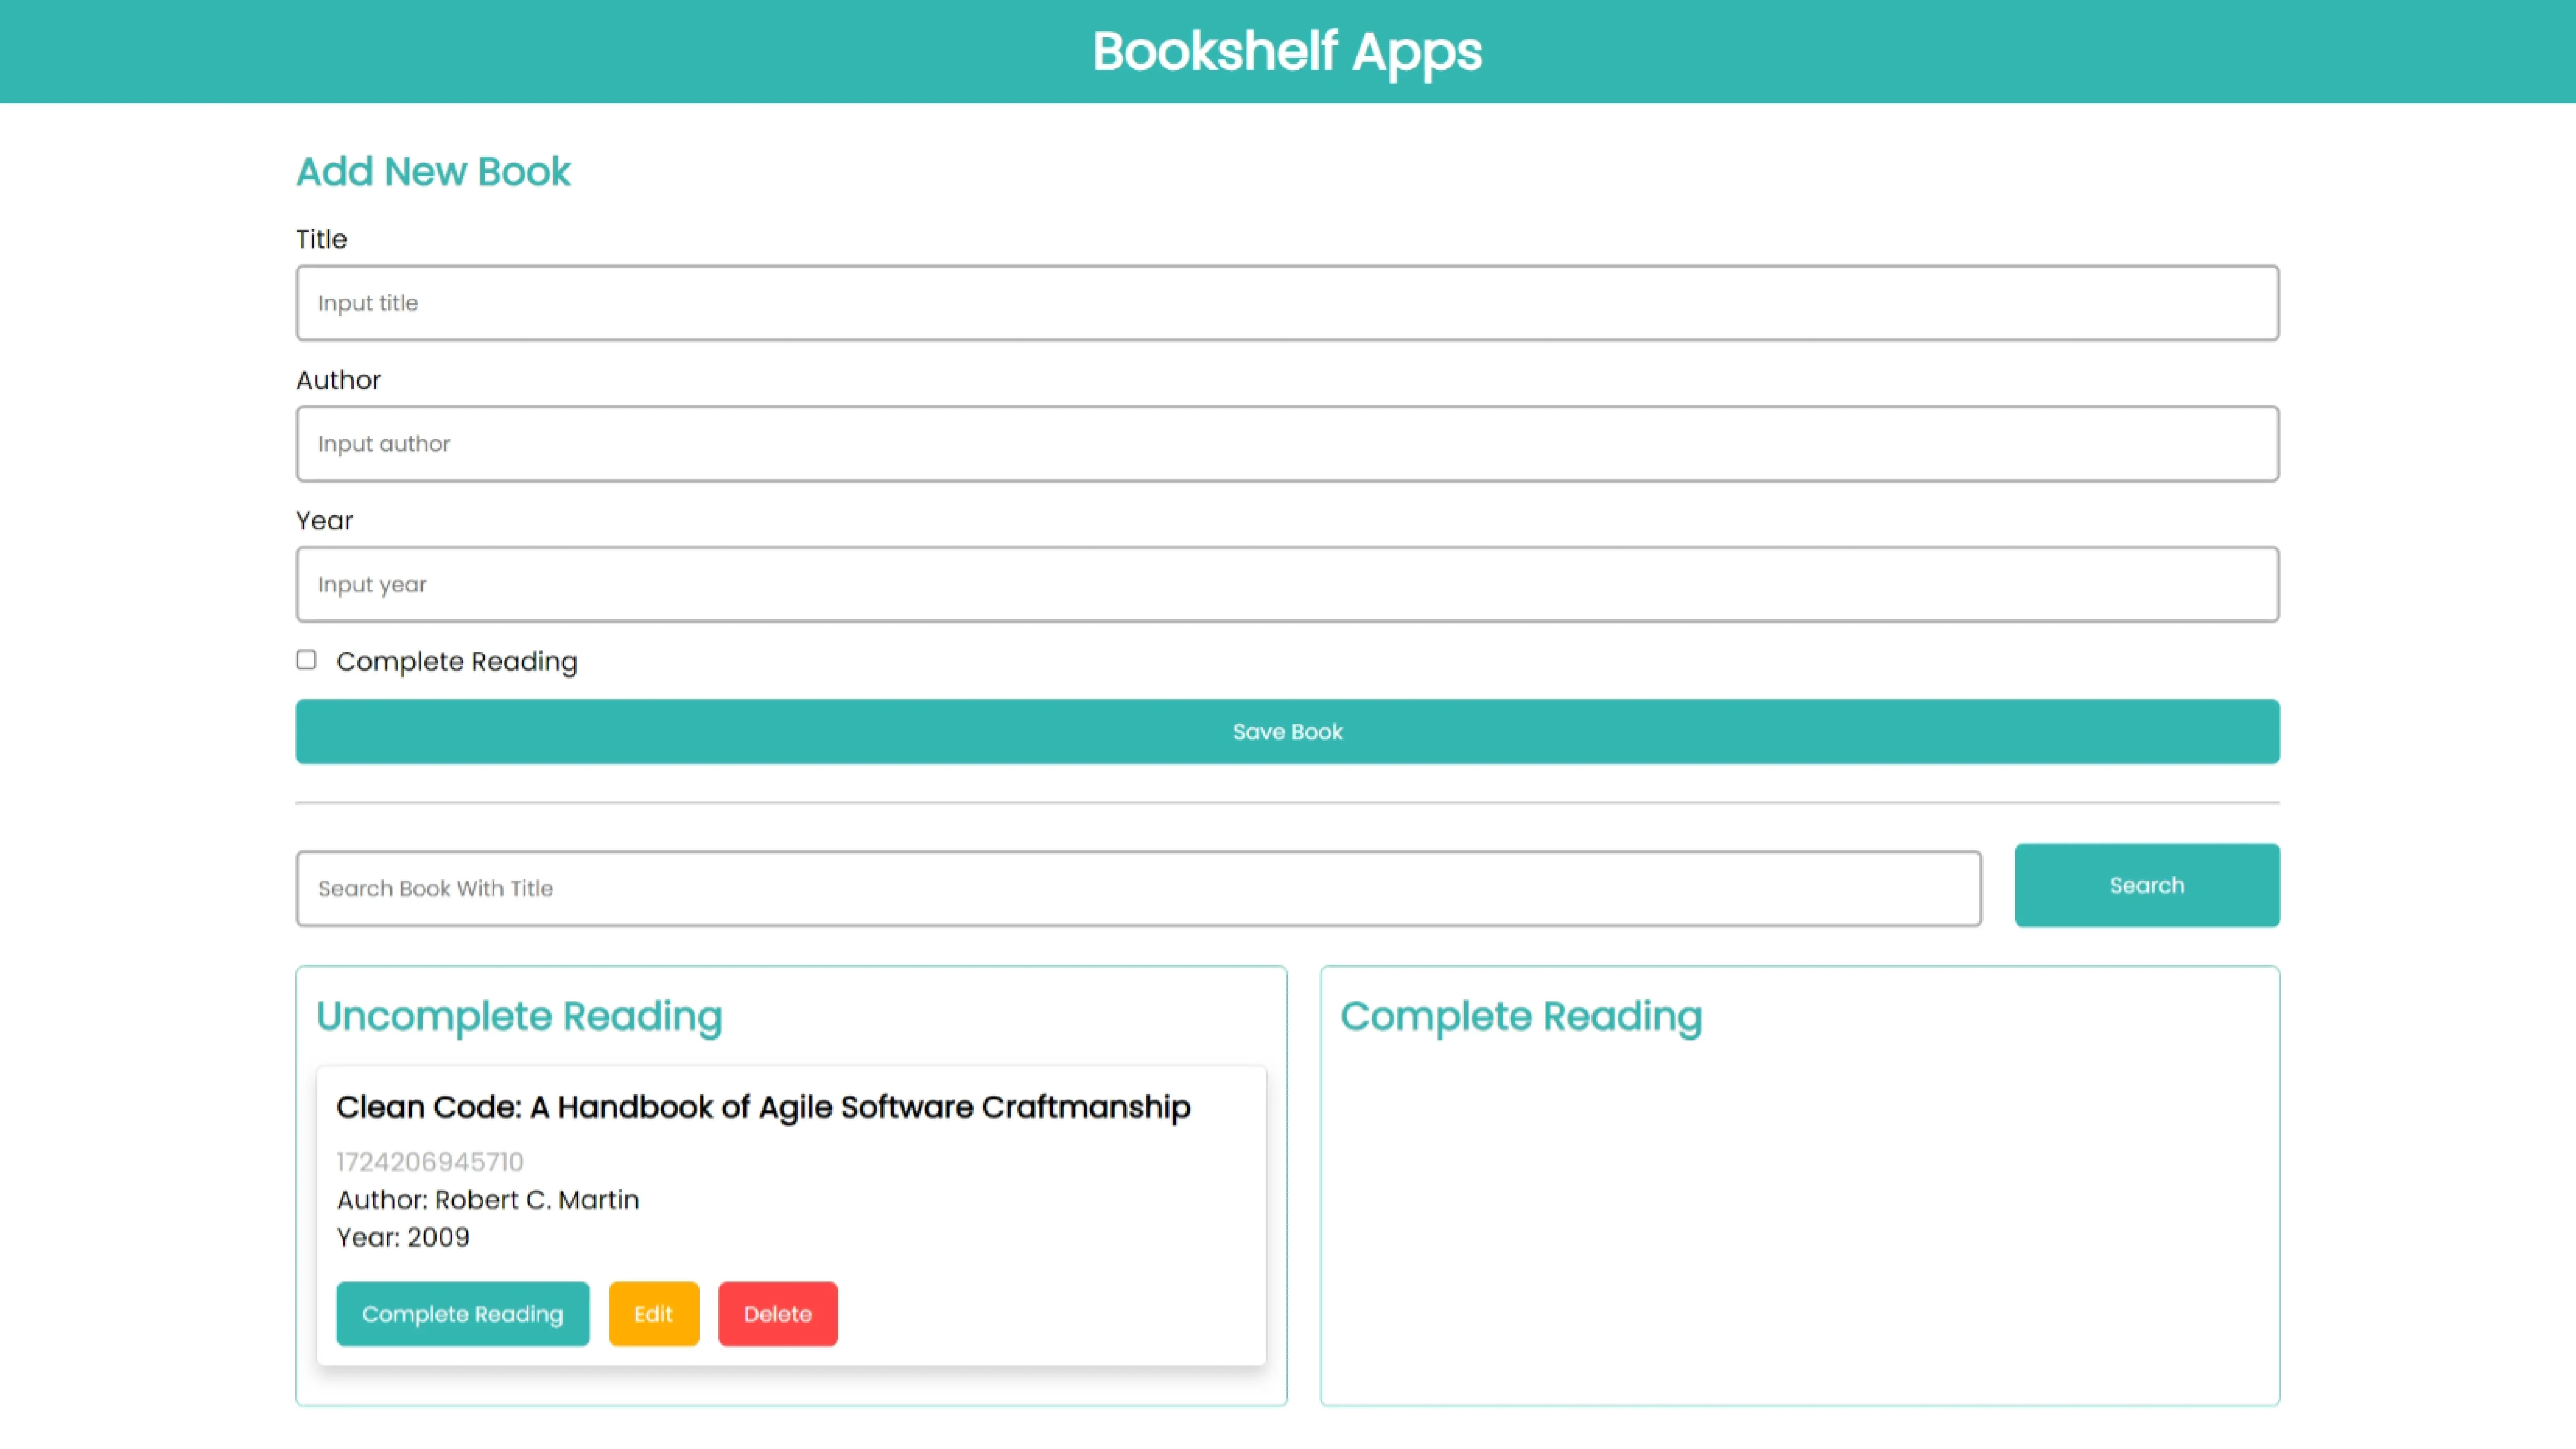Image resolution: width=2576 pixels, height=1449 pixels.
Task: Select the Input year field
Action: tap(1287, 584)
